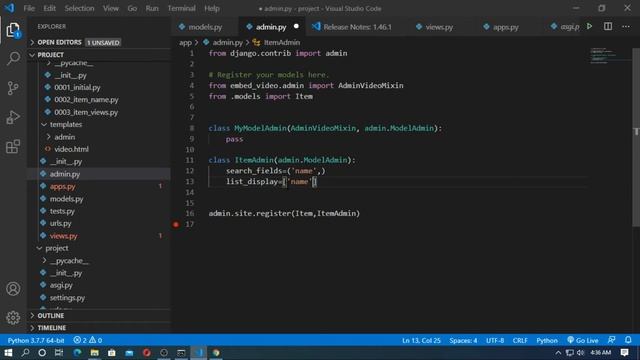Change the UTF-8 encoding
The height and width of the screenshot is (360, 640).
tap(495, 340)
